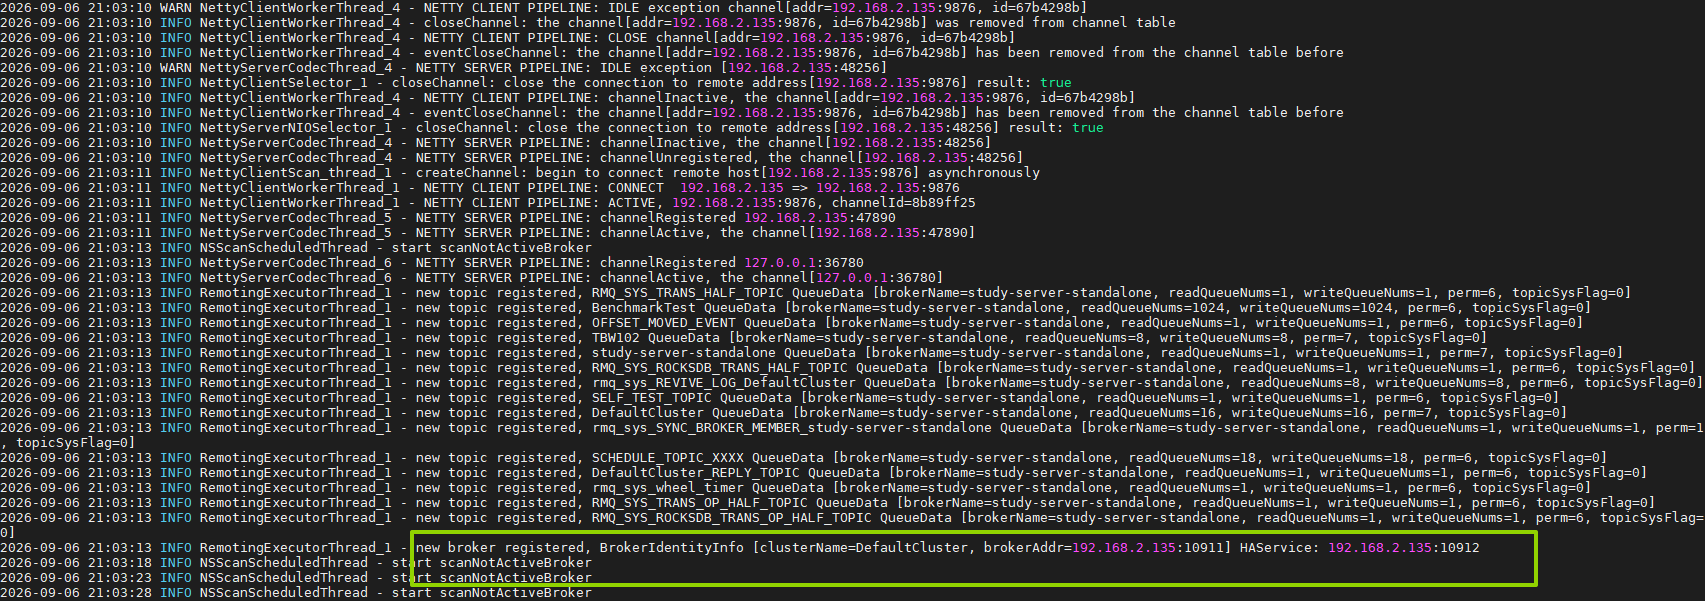Click the words 'new broker registered'
Image resolution: width=1705 pixels, height=601 pixels.
tap(499, 548)
